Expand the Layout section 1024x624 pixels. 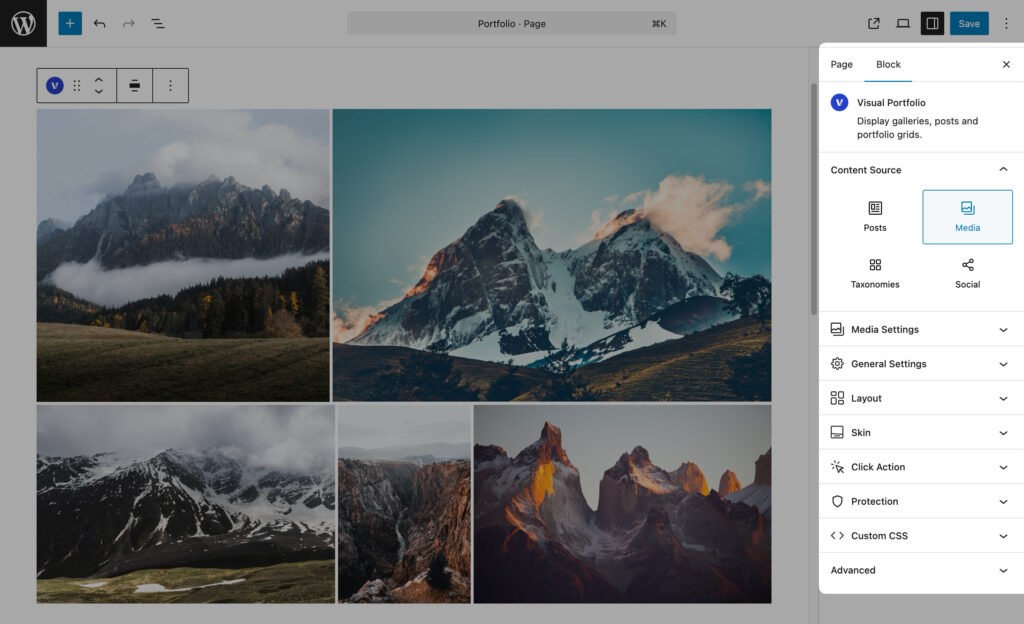click(x=920, y=398)
